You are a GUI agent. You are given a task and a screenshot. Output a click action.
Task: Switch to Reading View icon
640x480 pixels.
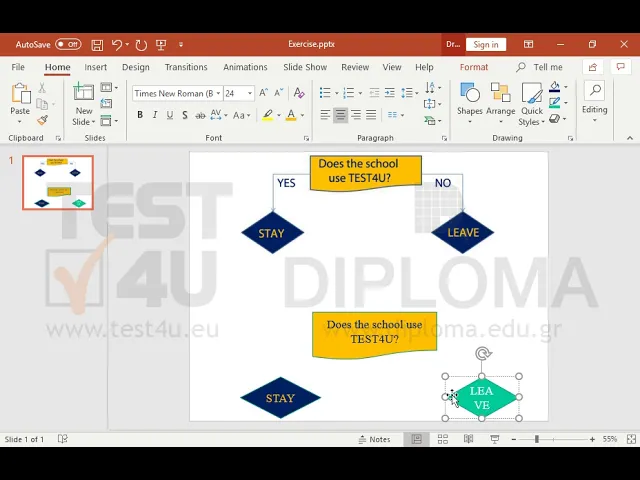[x=469, y=439]
